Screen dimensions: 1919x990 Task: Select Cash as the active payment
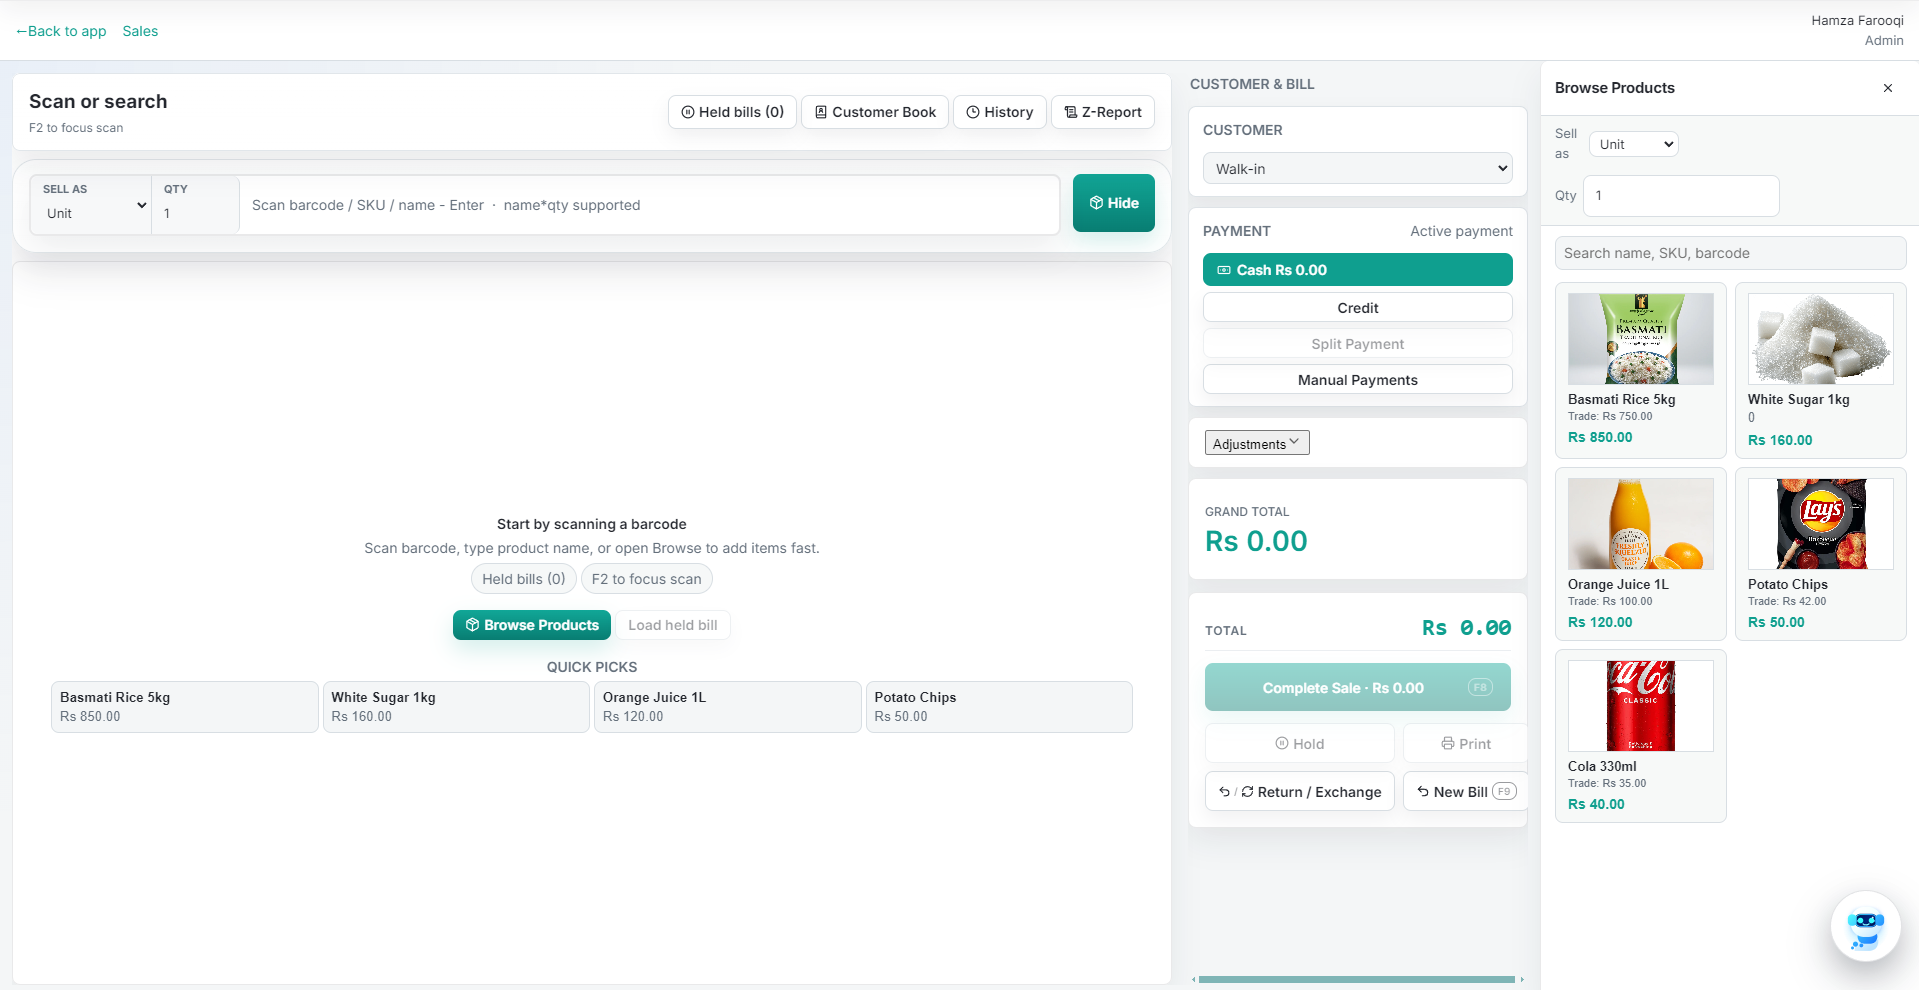(1357, 269)
